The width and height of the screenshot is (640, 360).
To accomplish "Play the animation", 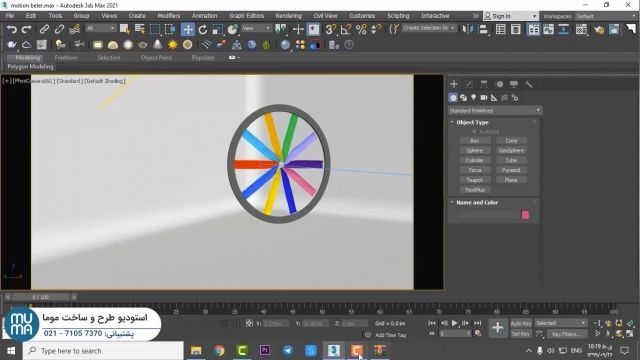I will pos(454,323).
